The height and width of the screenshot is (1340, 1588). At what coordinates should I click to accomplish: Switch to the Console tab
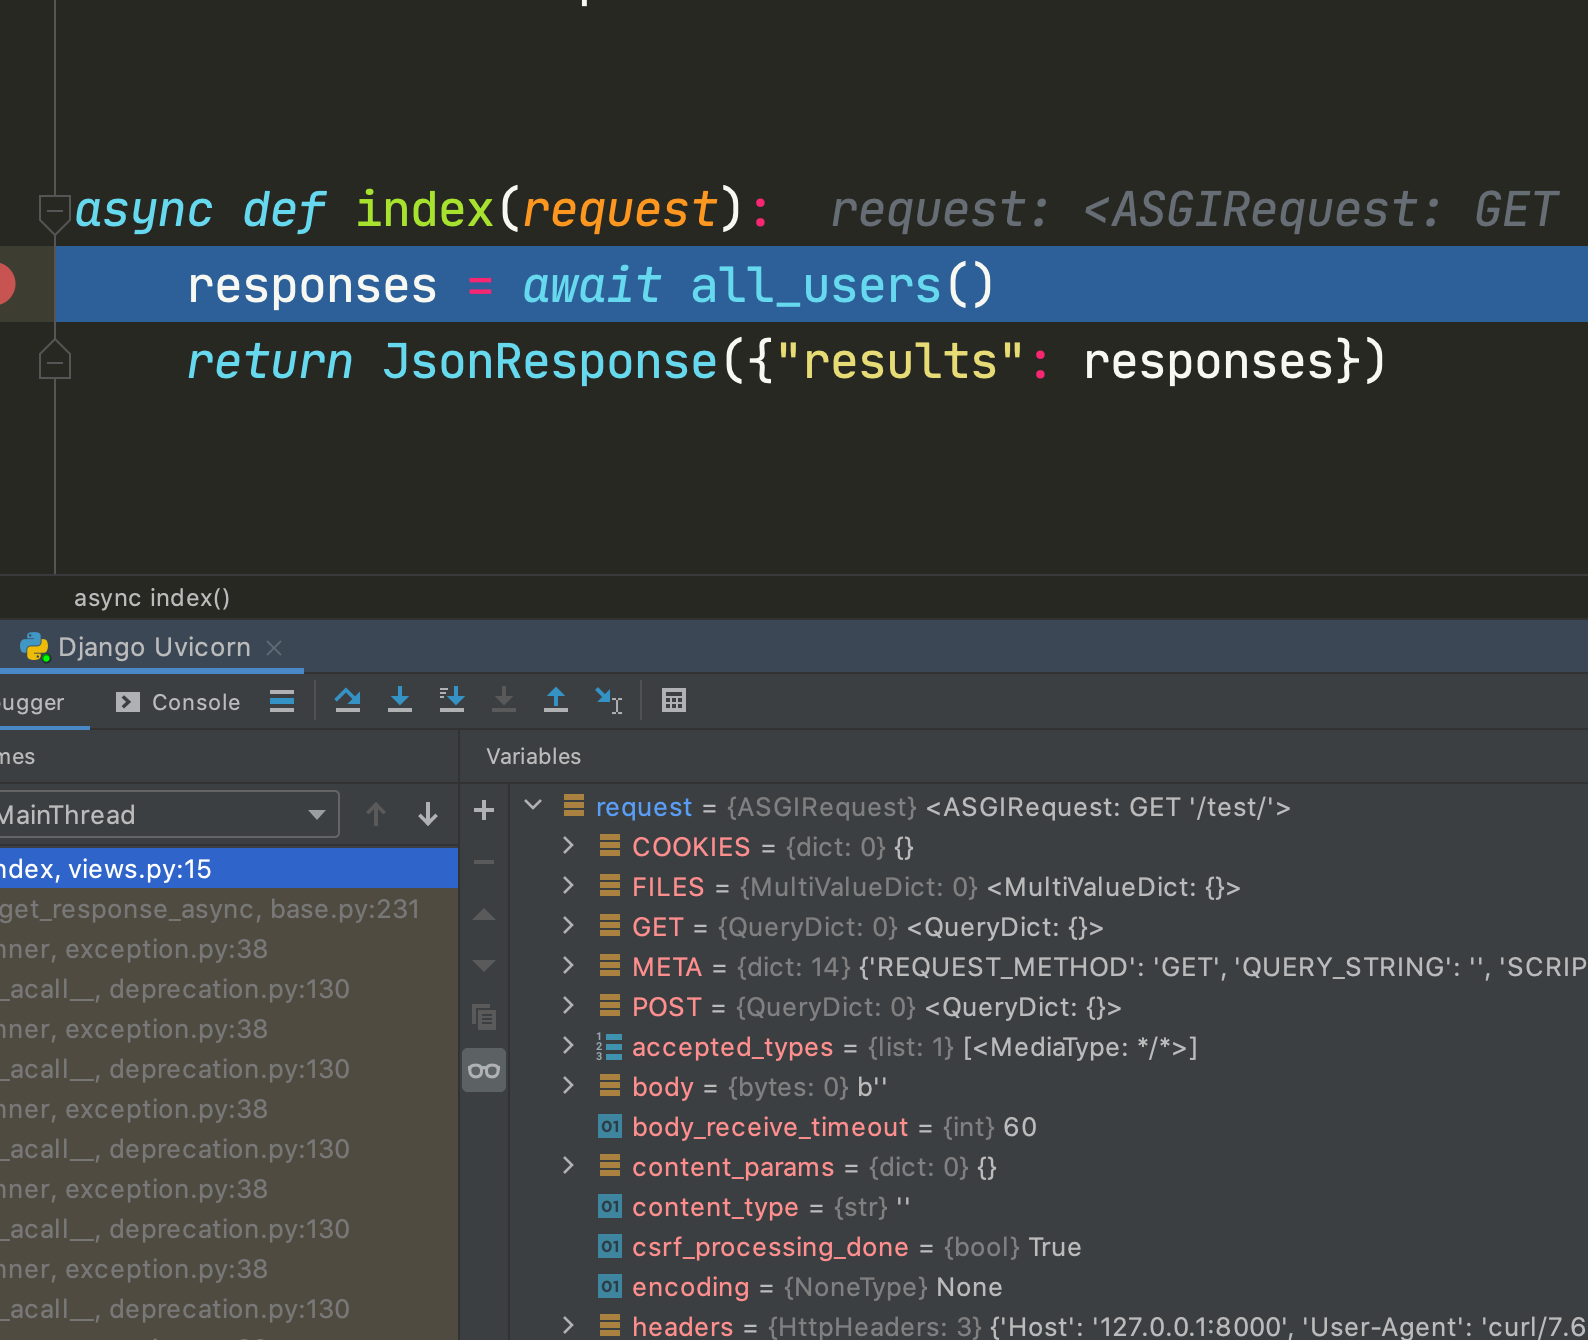point(179,702)
